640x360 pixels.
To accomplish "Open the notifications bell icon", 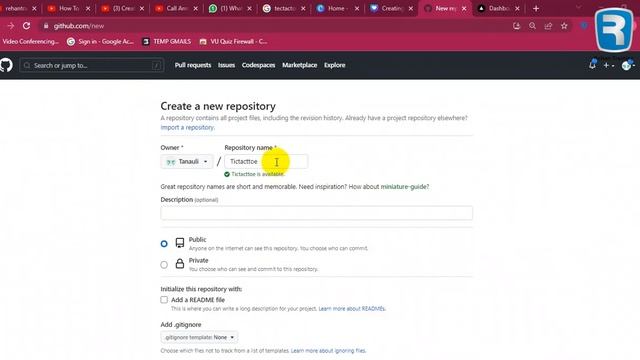I will click(x=592, y=65).
